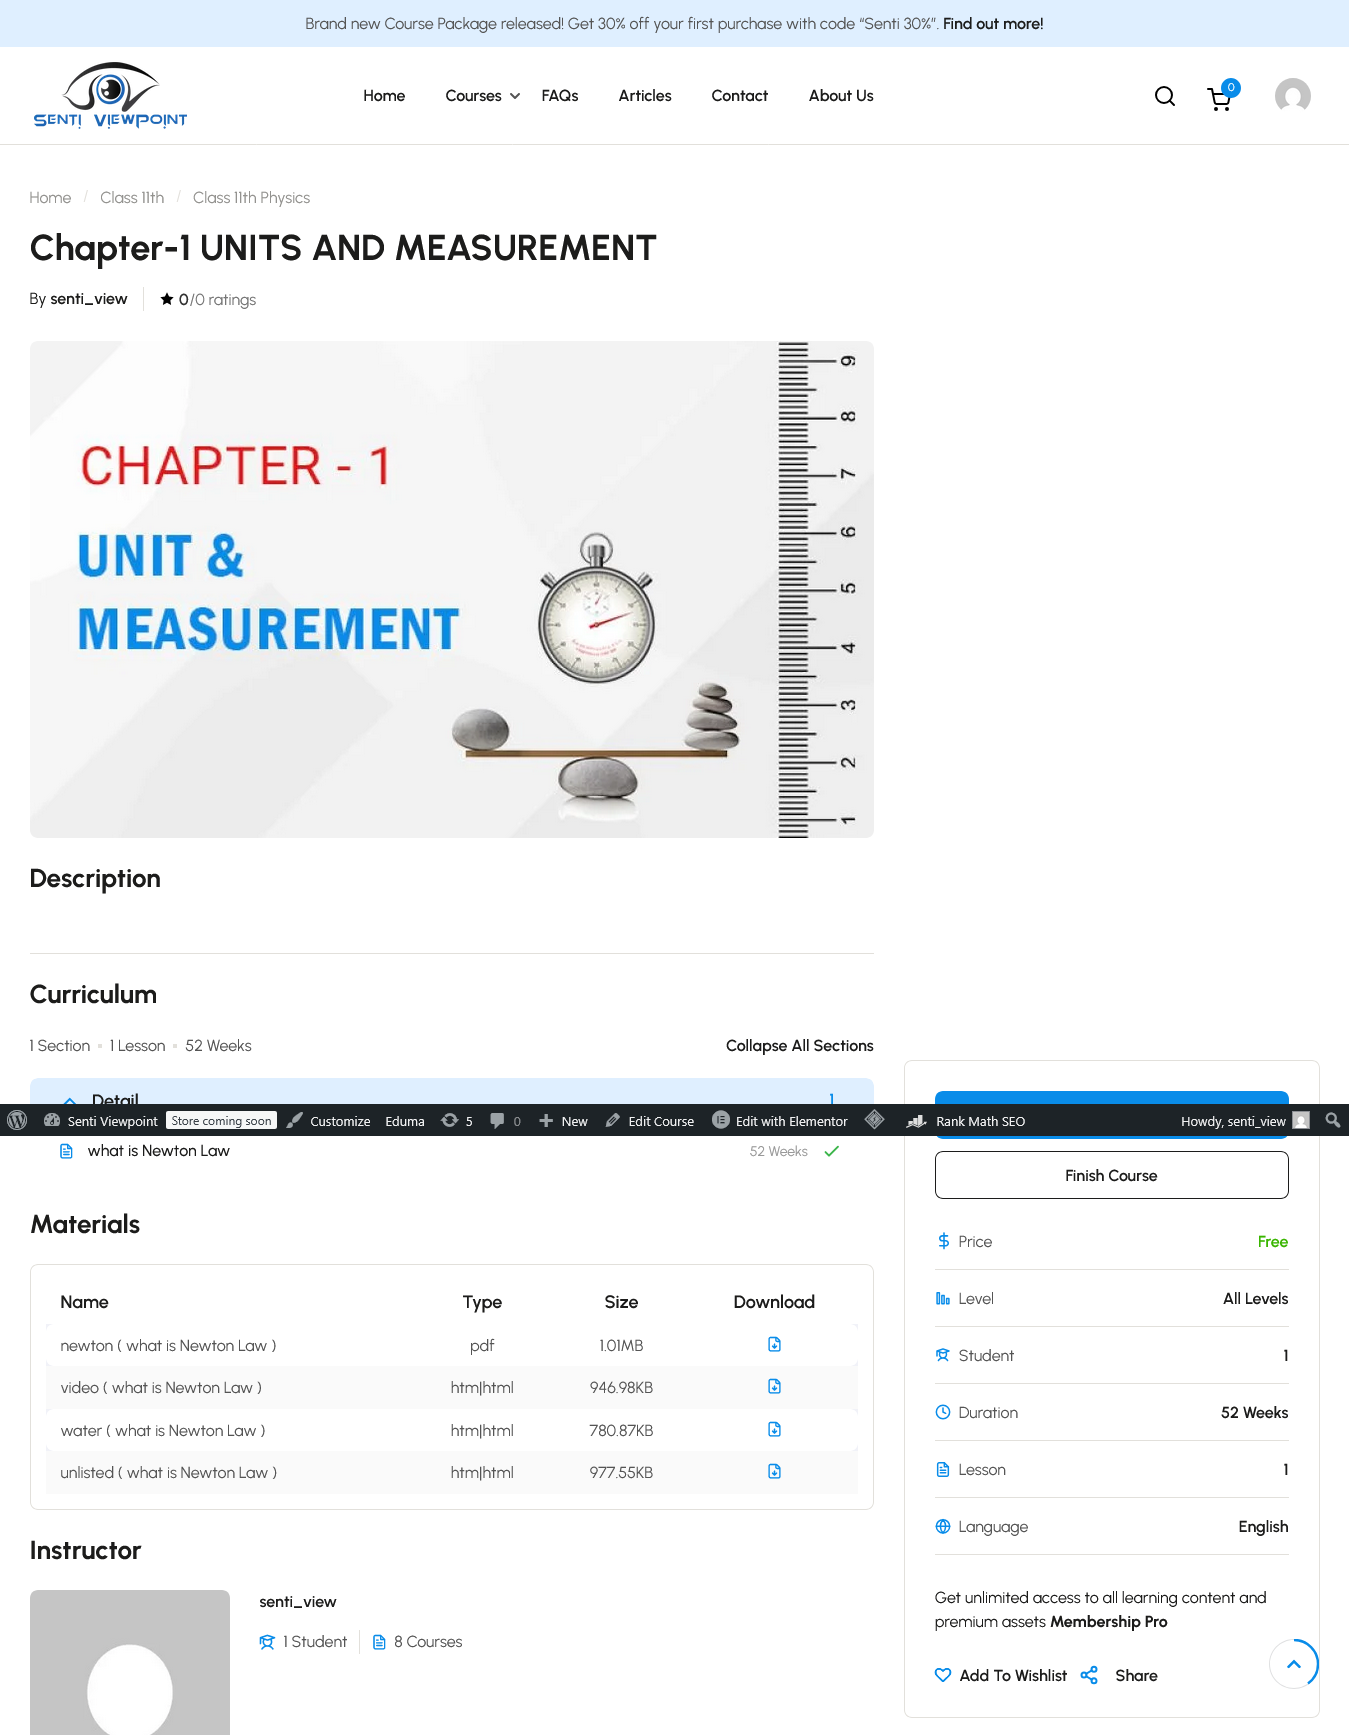Click the Share link
Image resolution: width=1349 pixels, height=1735 pixels.
[1136, 1675]
